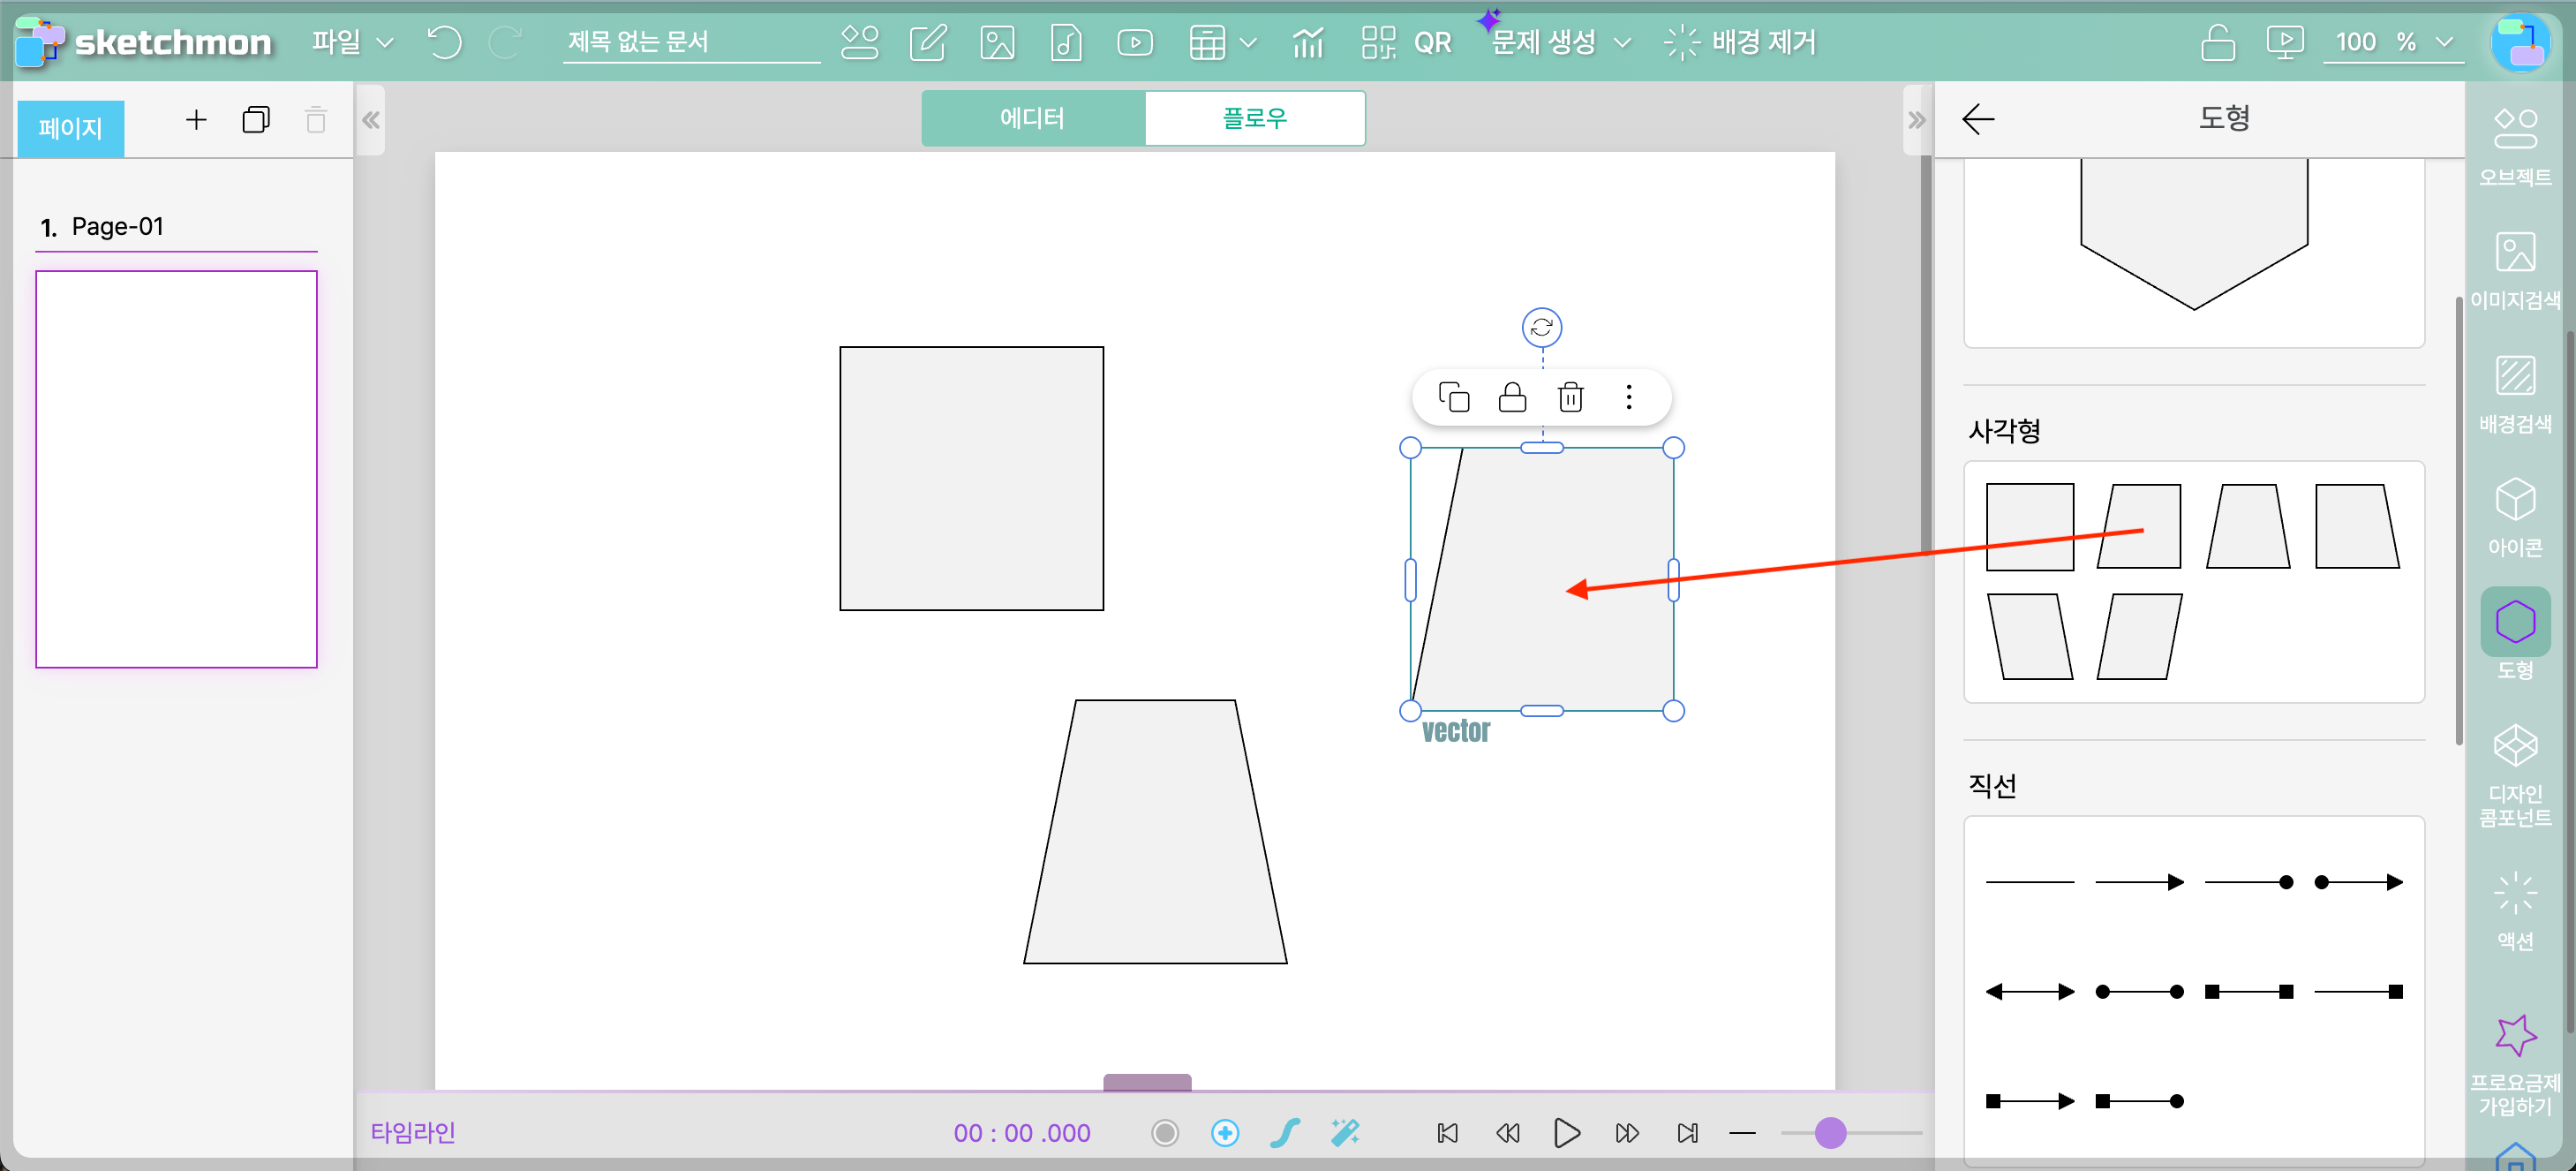2576x1171 pixels.
Task: Duplicate selected shape with copy icon
Action: [1453, 397]
